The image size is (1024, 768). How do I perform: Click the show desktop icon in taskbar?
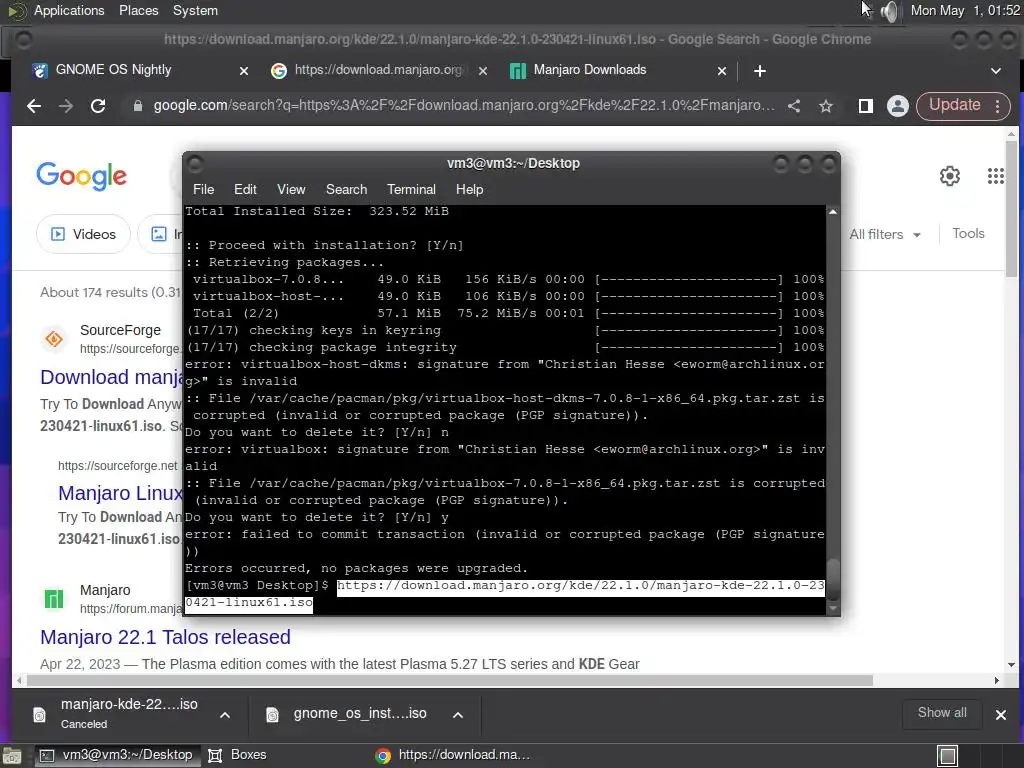pyautogui.click(x=12, y=756)
